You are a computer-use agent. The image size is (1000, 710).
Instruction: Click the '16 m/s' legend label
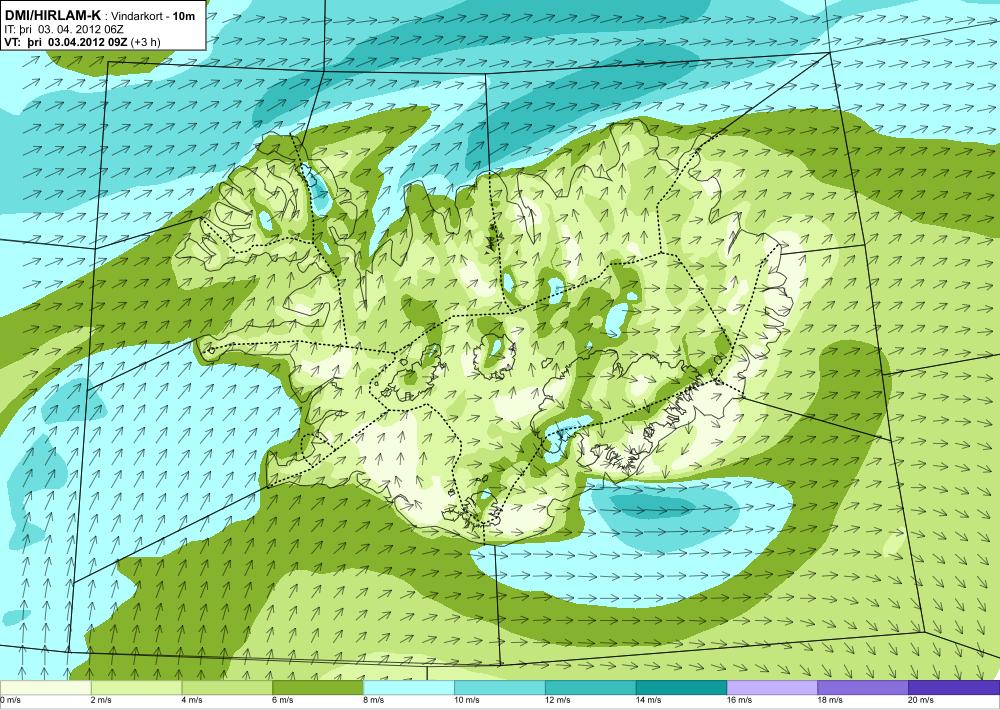[x=739, y=700]
